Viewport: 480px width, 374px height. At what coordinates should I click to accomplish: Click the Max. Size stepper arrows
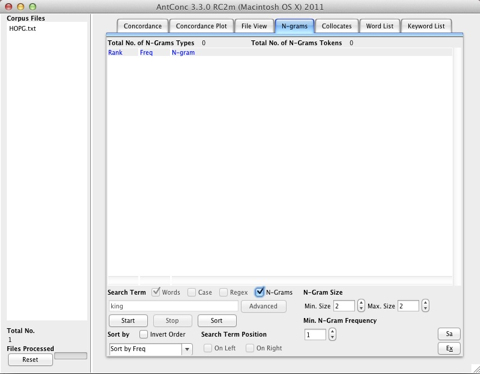[x=425, y=305]
